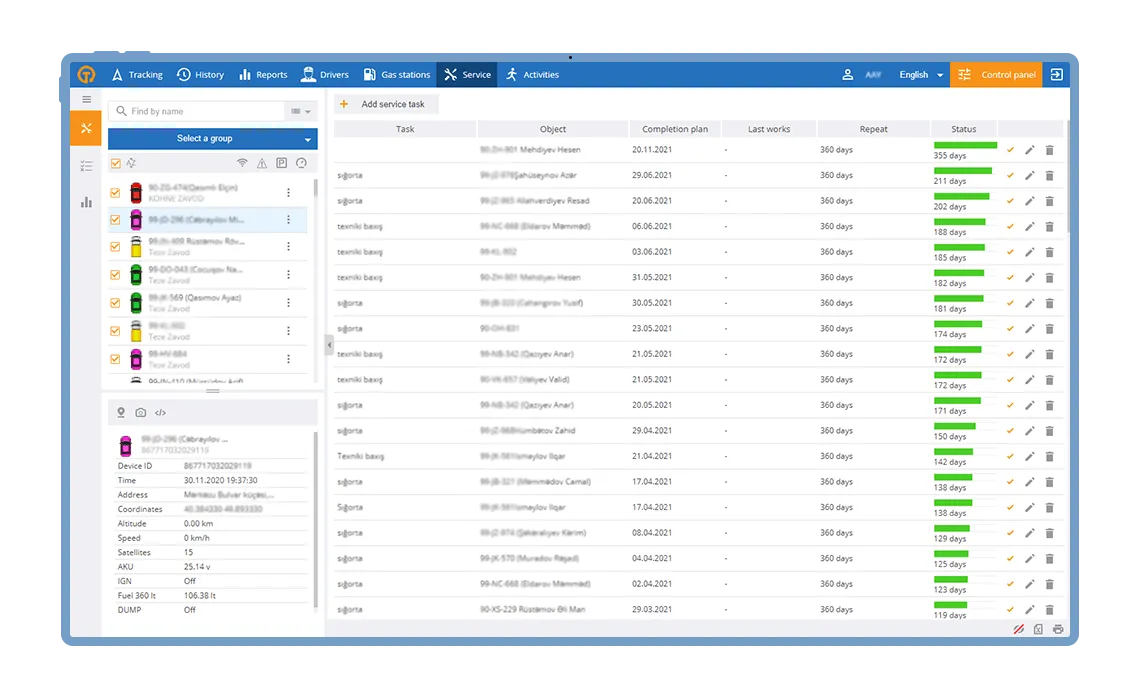1140x700 pixels.
Task: Uncheck the 99-DO-043 green car checkbox
Action: (115, 275)
